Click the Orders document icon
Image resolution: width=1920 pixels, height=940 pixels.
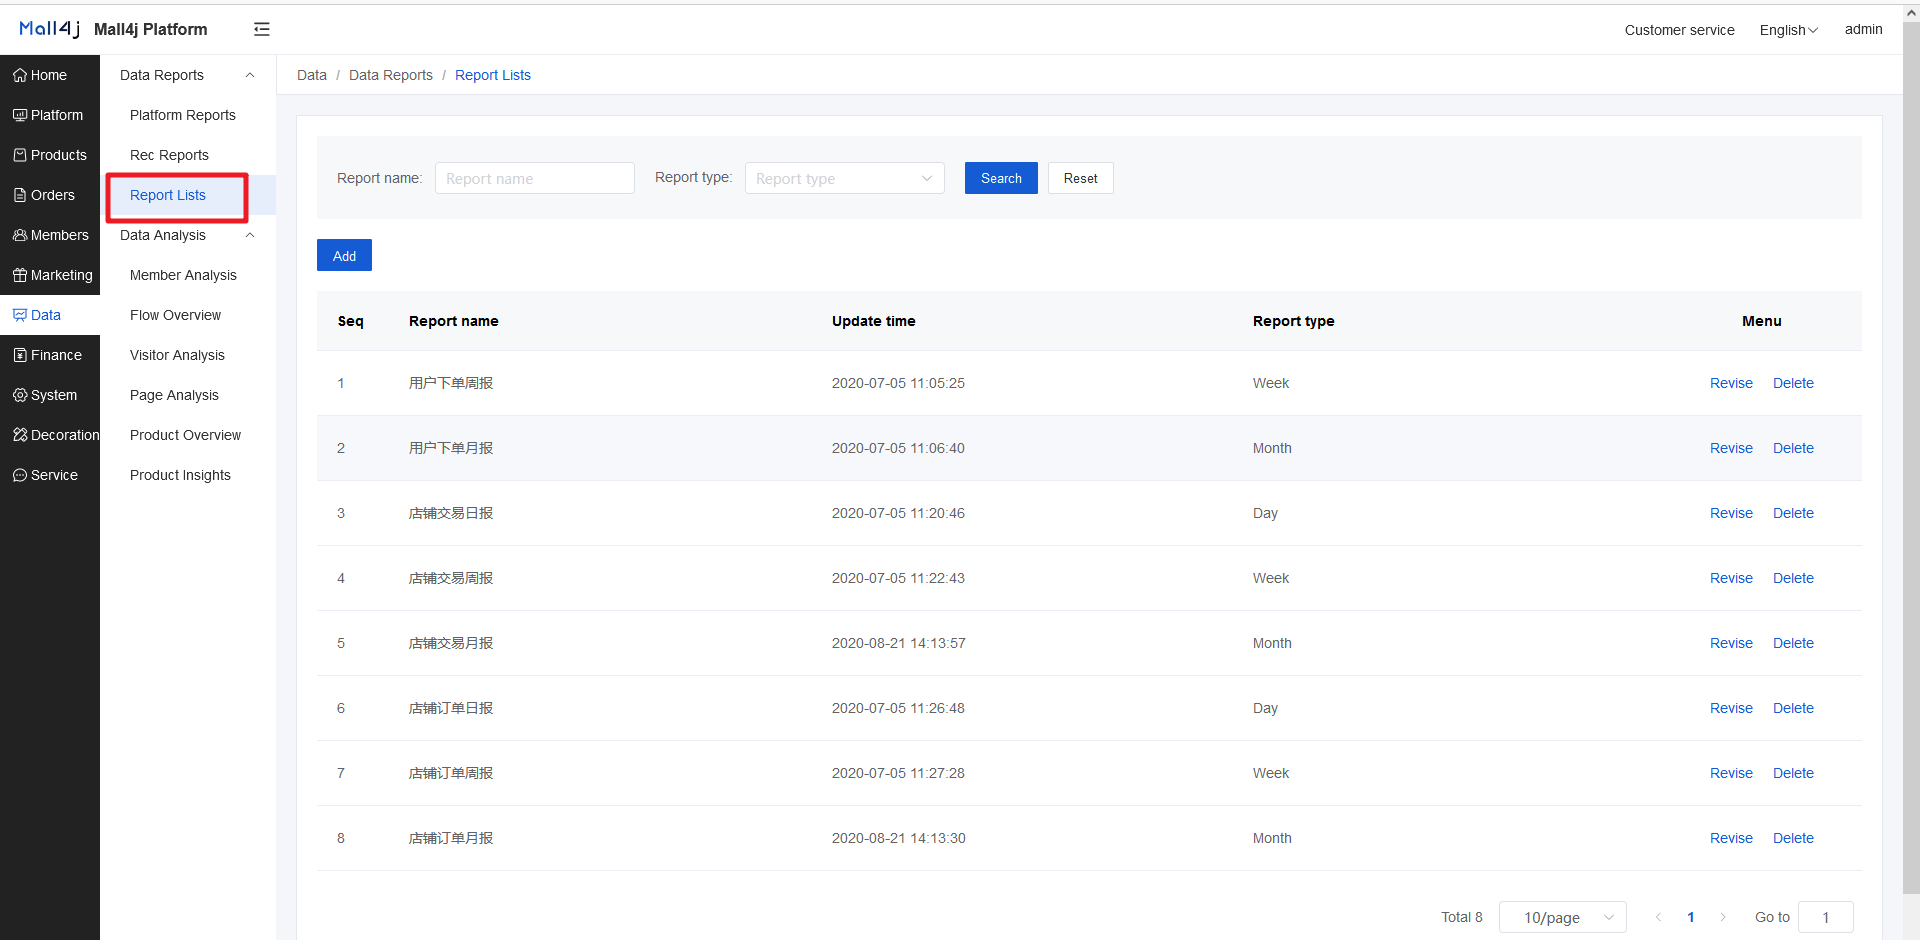point(20,195)
